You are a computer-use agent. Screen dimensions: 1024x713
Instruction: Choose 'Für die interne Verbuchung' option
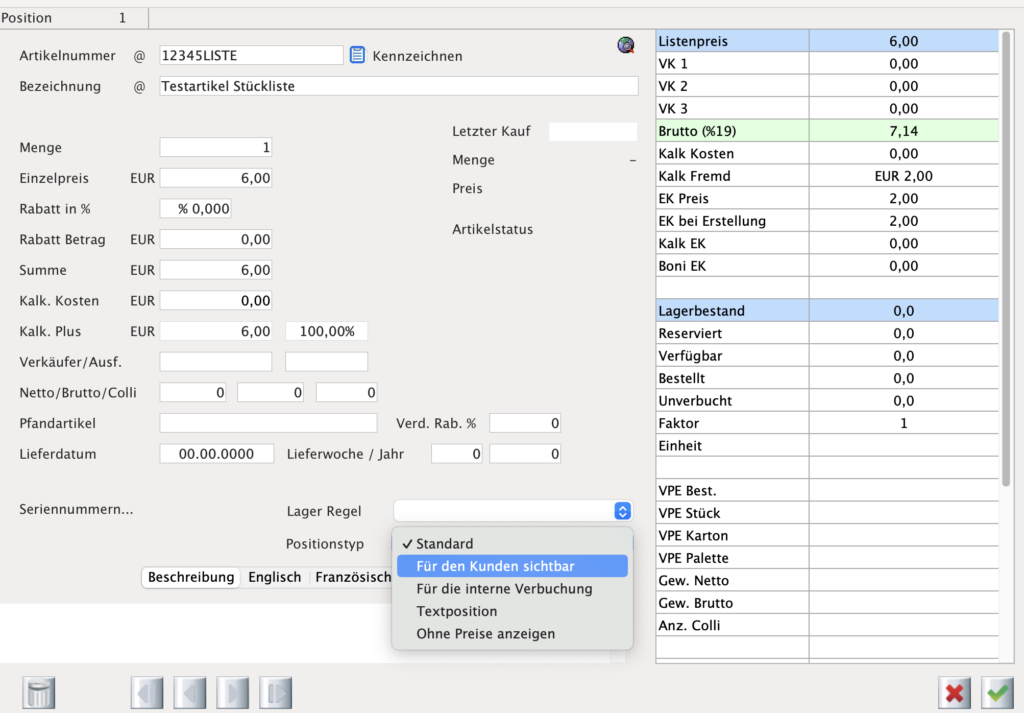[x=504, y=589]
